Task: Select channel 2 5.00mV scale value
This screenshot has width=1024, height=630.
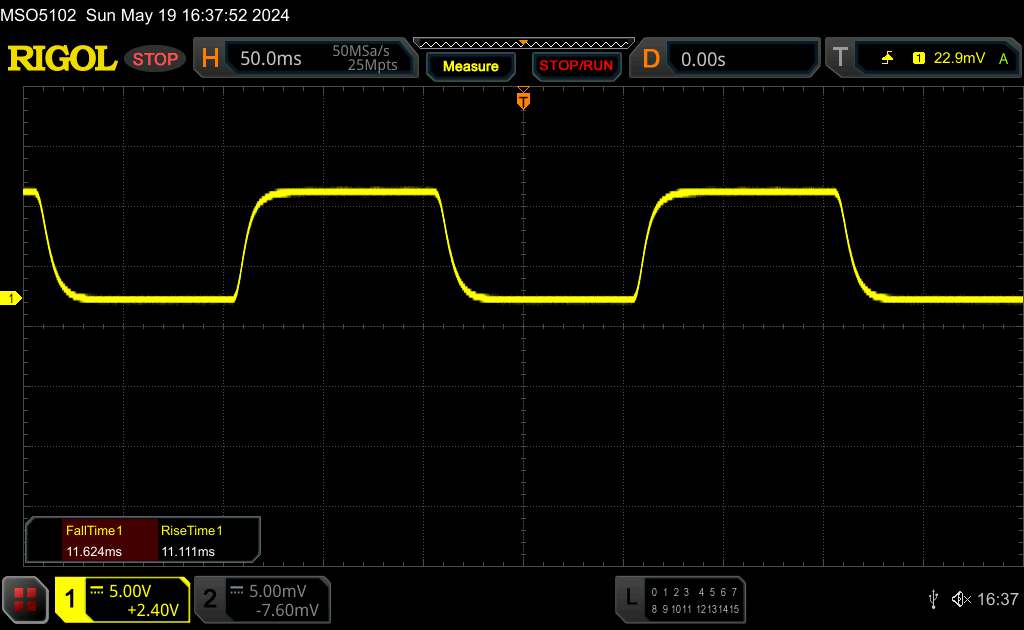Action: (x=278, y=591)
